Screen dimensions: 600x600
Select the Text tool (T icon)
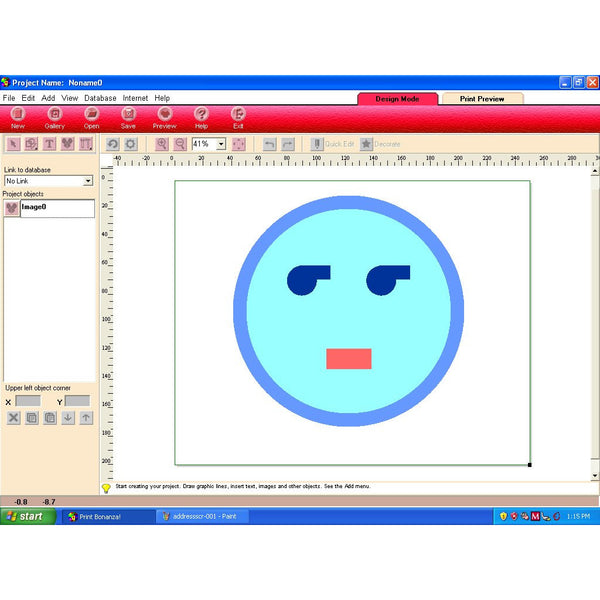49,144
